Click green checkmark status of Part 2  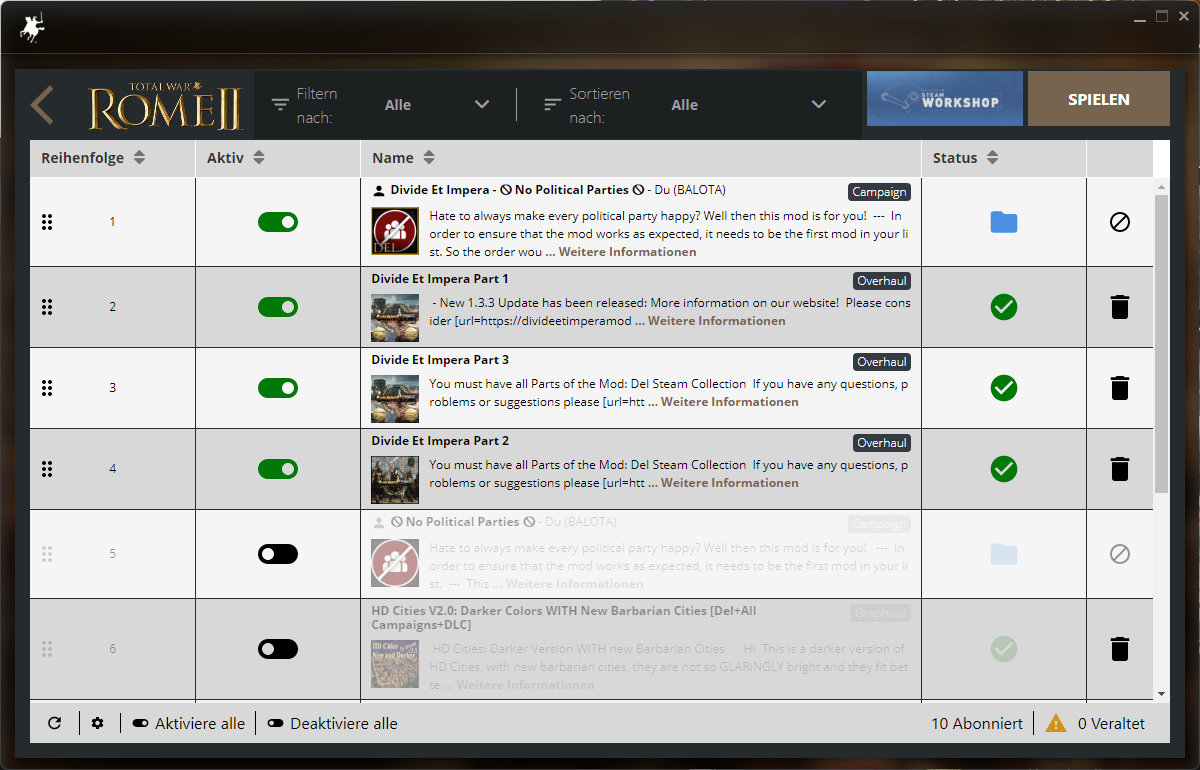click(x=1004, y=469)
